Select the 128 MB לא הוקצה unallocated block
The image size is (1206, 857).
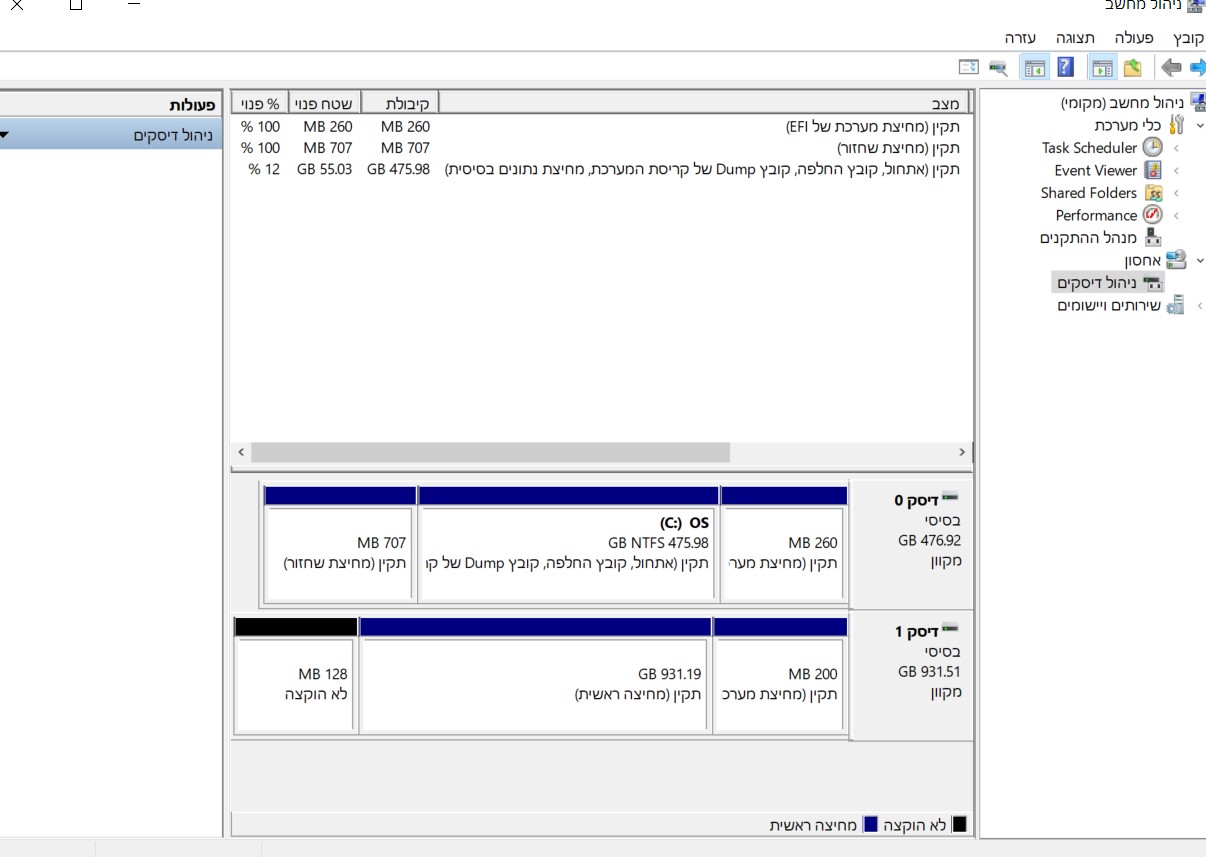coord(296,675)
